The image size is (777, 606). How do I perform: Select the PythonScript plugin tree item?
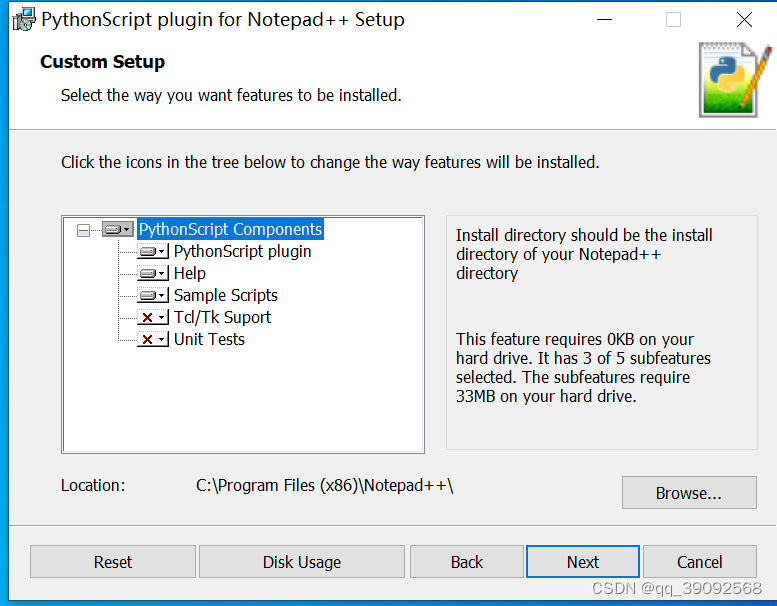point(242,252)
